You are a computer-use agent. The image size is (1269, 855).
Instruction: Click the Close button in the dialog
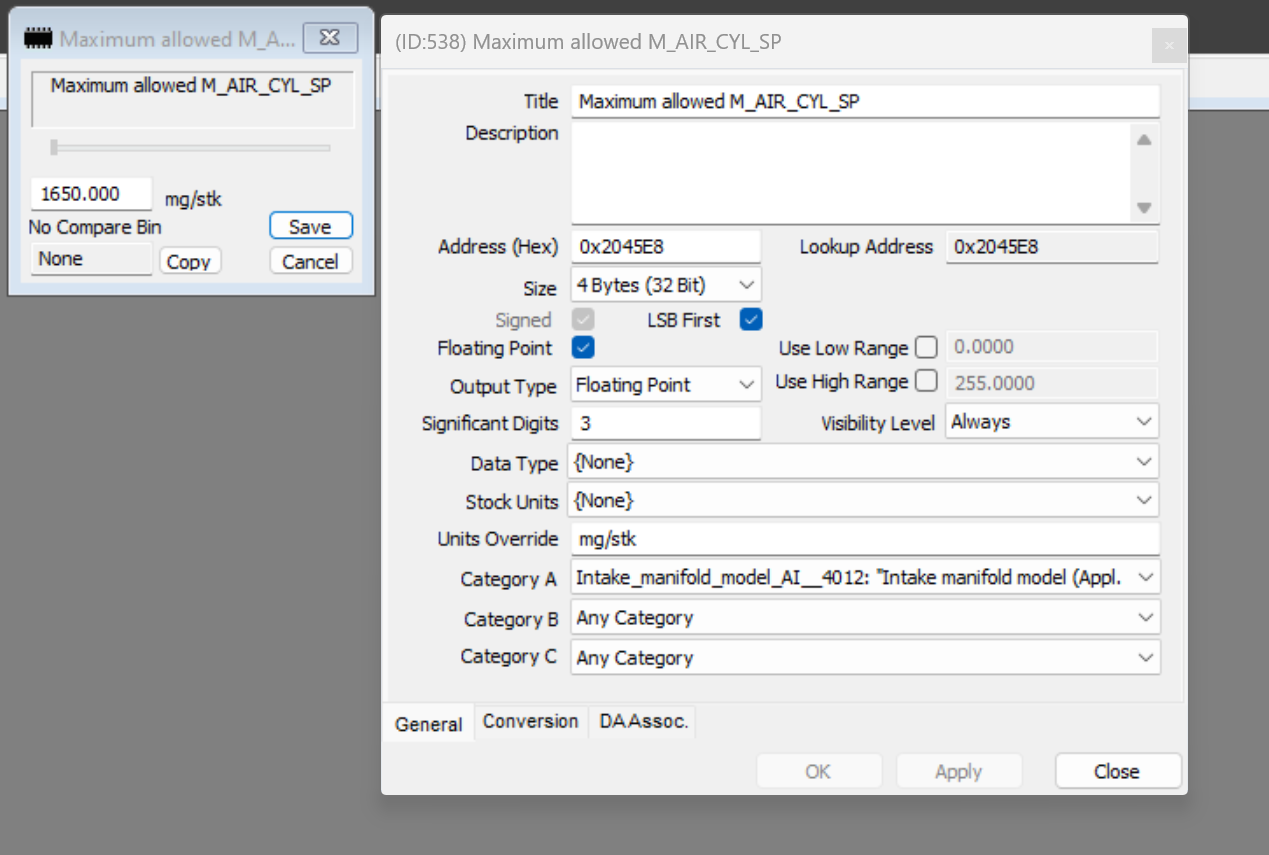coord(1117,772)
